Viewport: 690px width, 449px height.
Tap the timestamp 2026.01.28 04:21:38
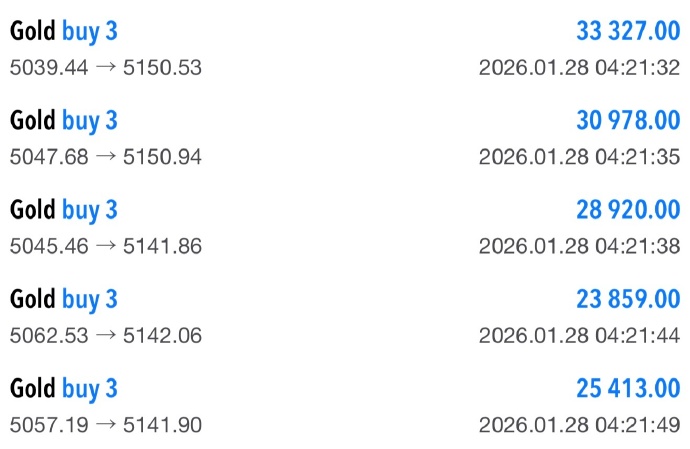pos(579,246)
